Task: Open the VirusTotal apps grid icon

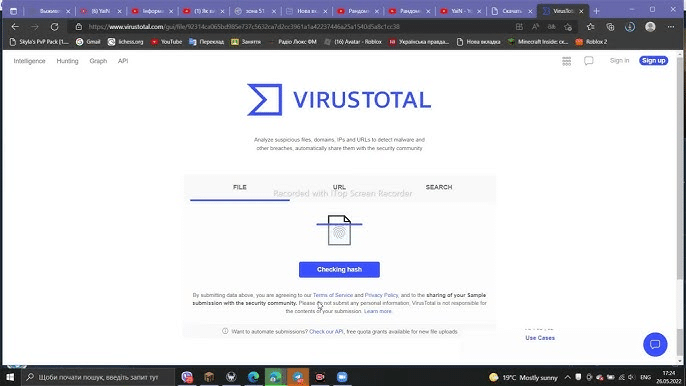Action: pyautogui.click(x=566, y=61)
